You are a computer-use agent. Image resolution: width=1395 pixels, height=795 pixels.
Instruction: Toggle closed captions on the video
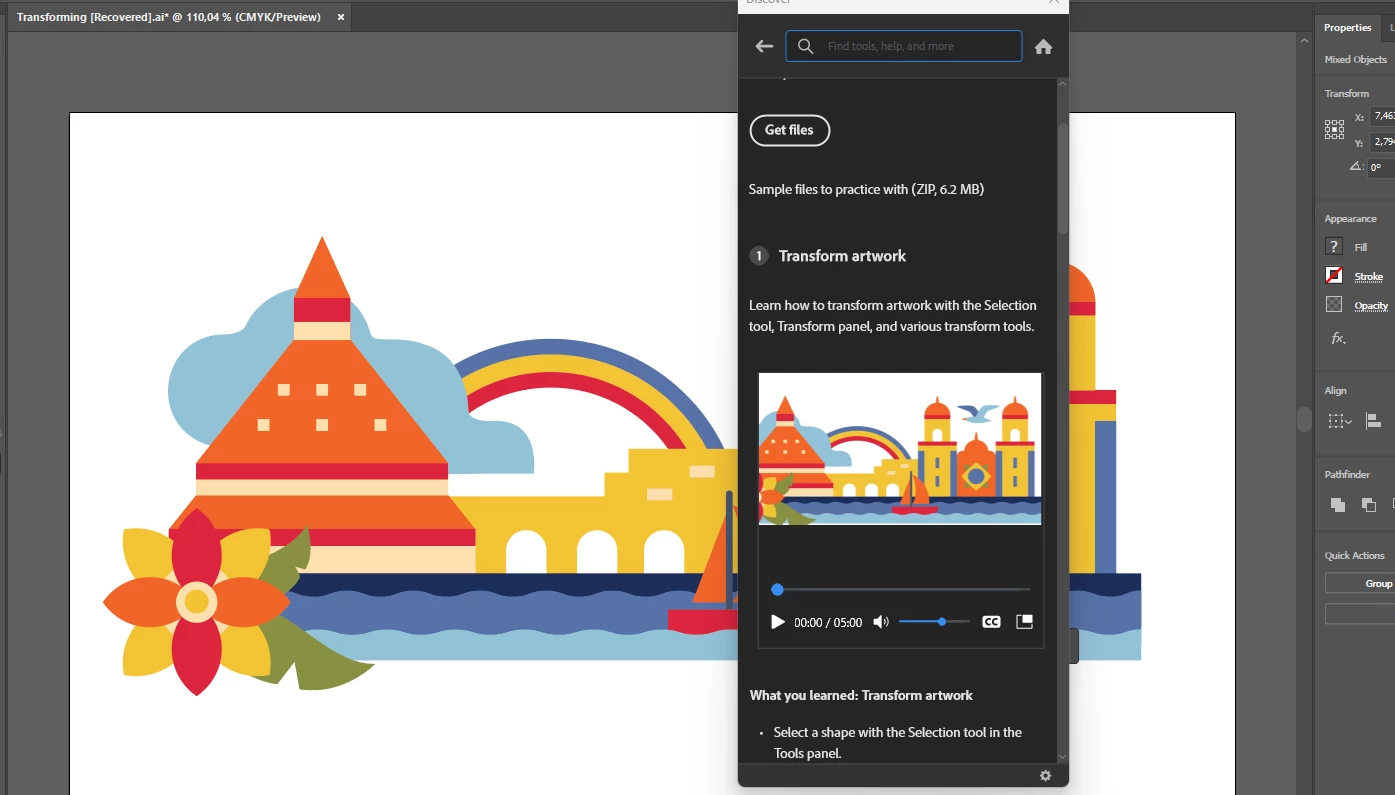tap(991, 622)
